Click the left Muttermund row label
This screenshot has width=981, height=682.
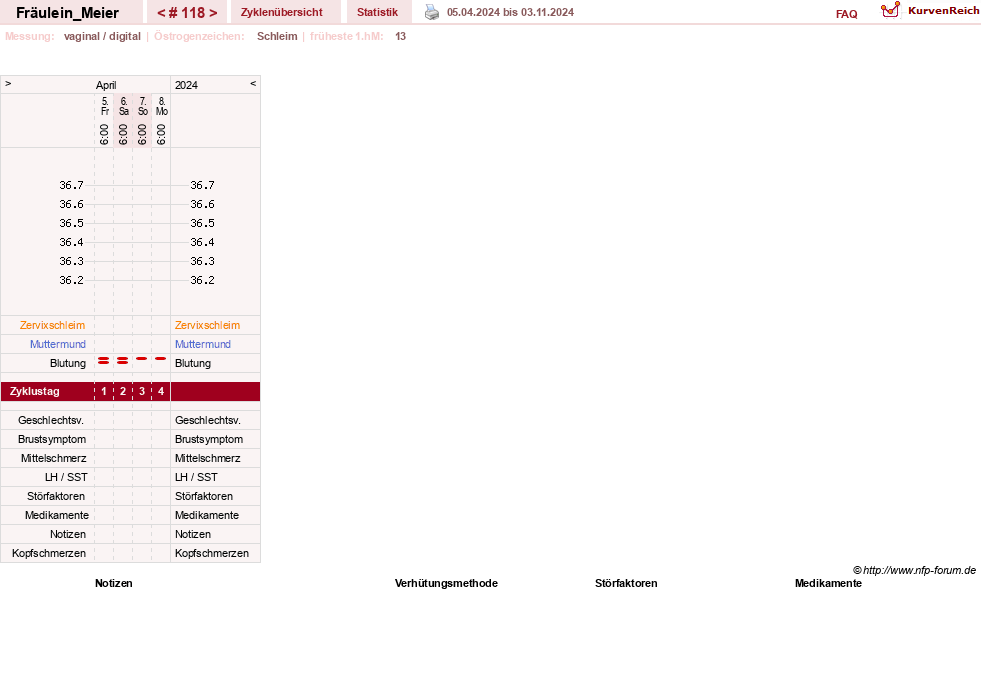[x=58, y=344]
